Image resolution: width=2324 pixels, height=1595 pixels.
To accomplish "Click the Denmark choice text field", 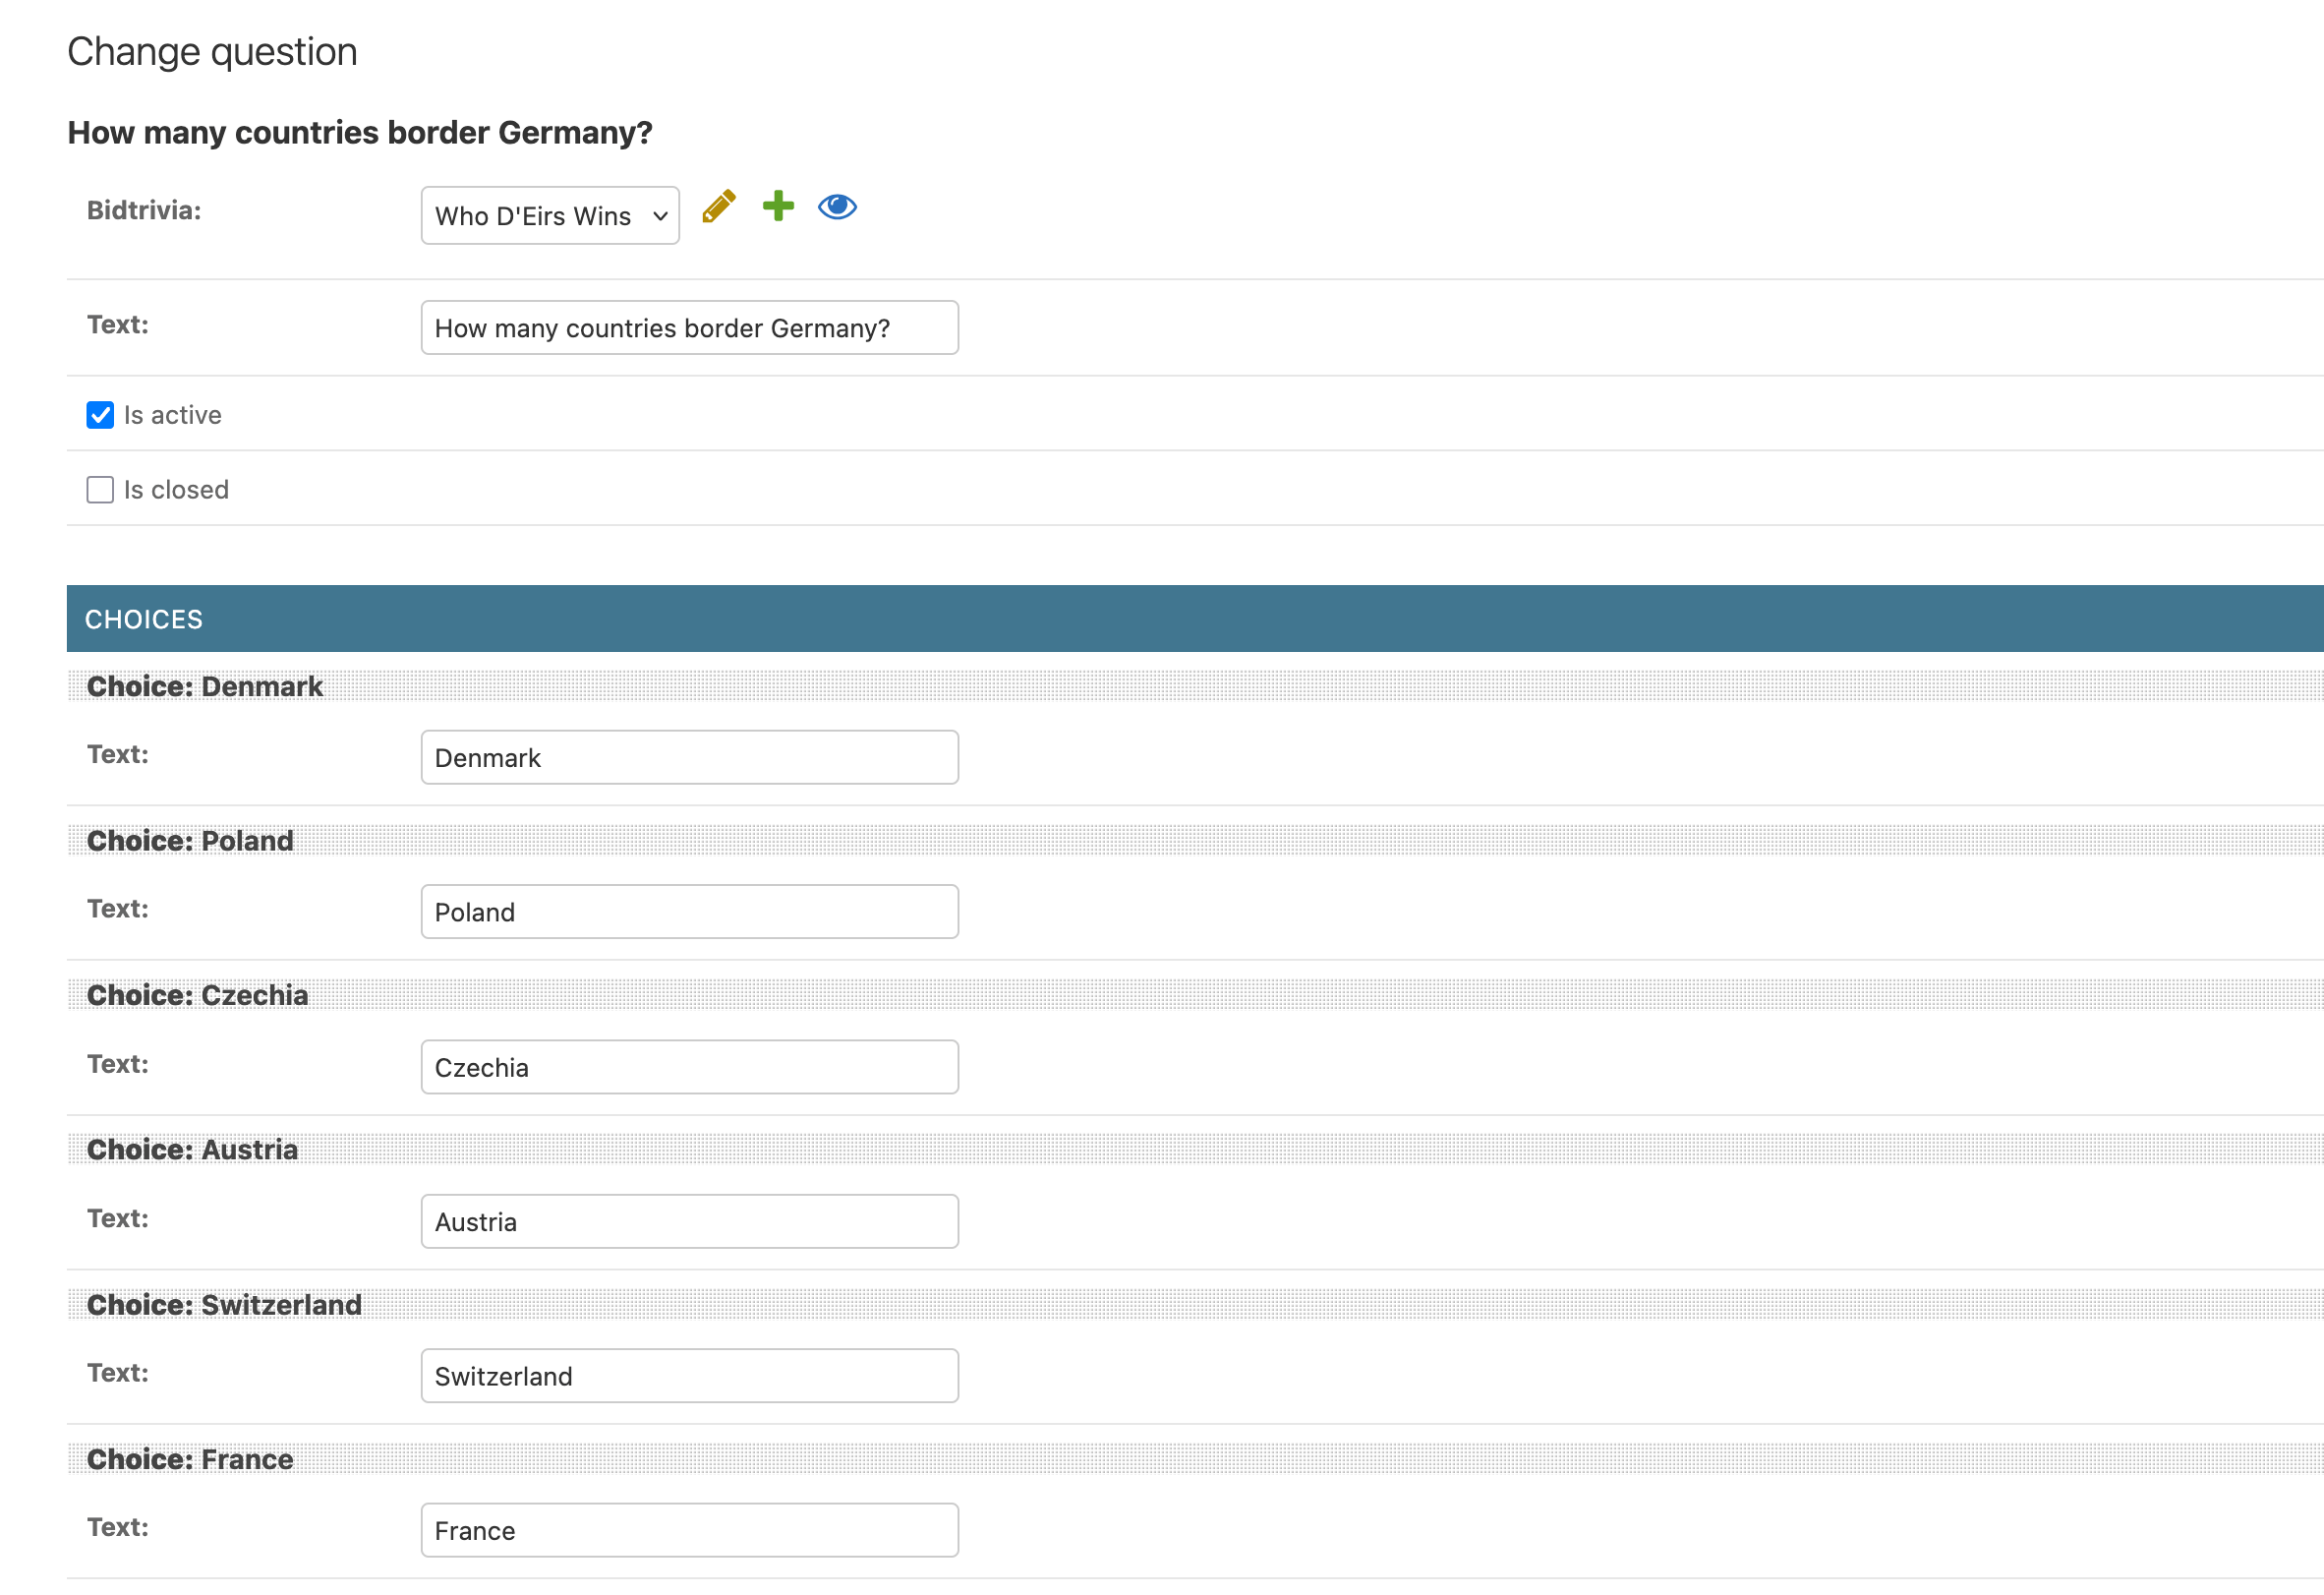I will click(x=690, y=758).
